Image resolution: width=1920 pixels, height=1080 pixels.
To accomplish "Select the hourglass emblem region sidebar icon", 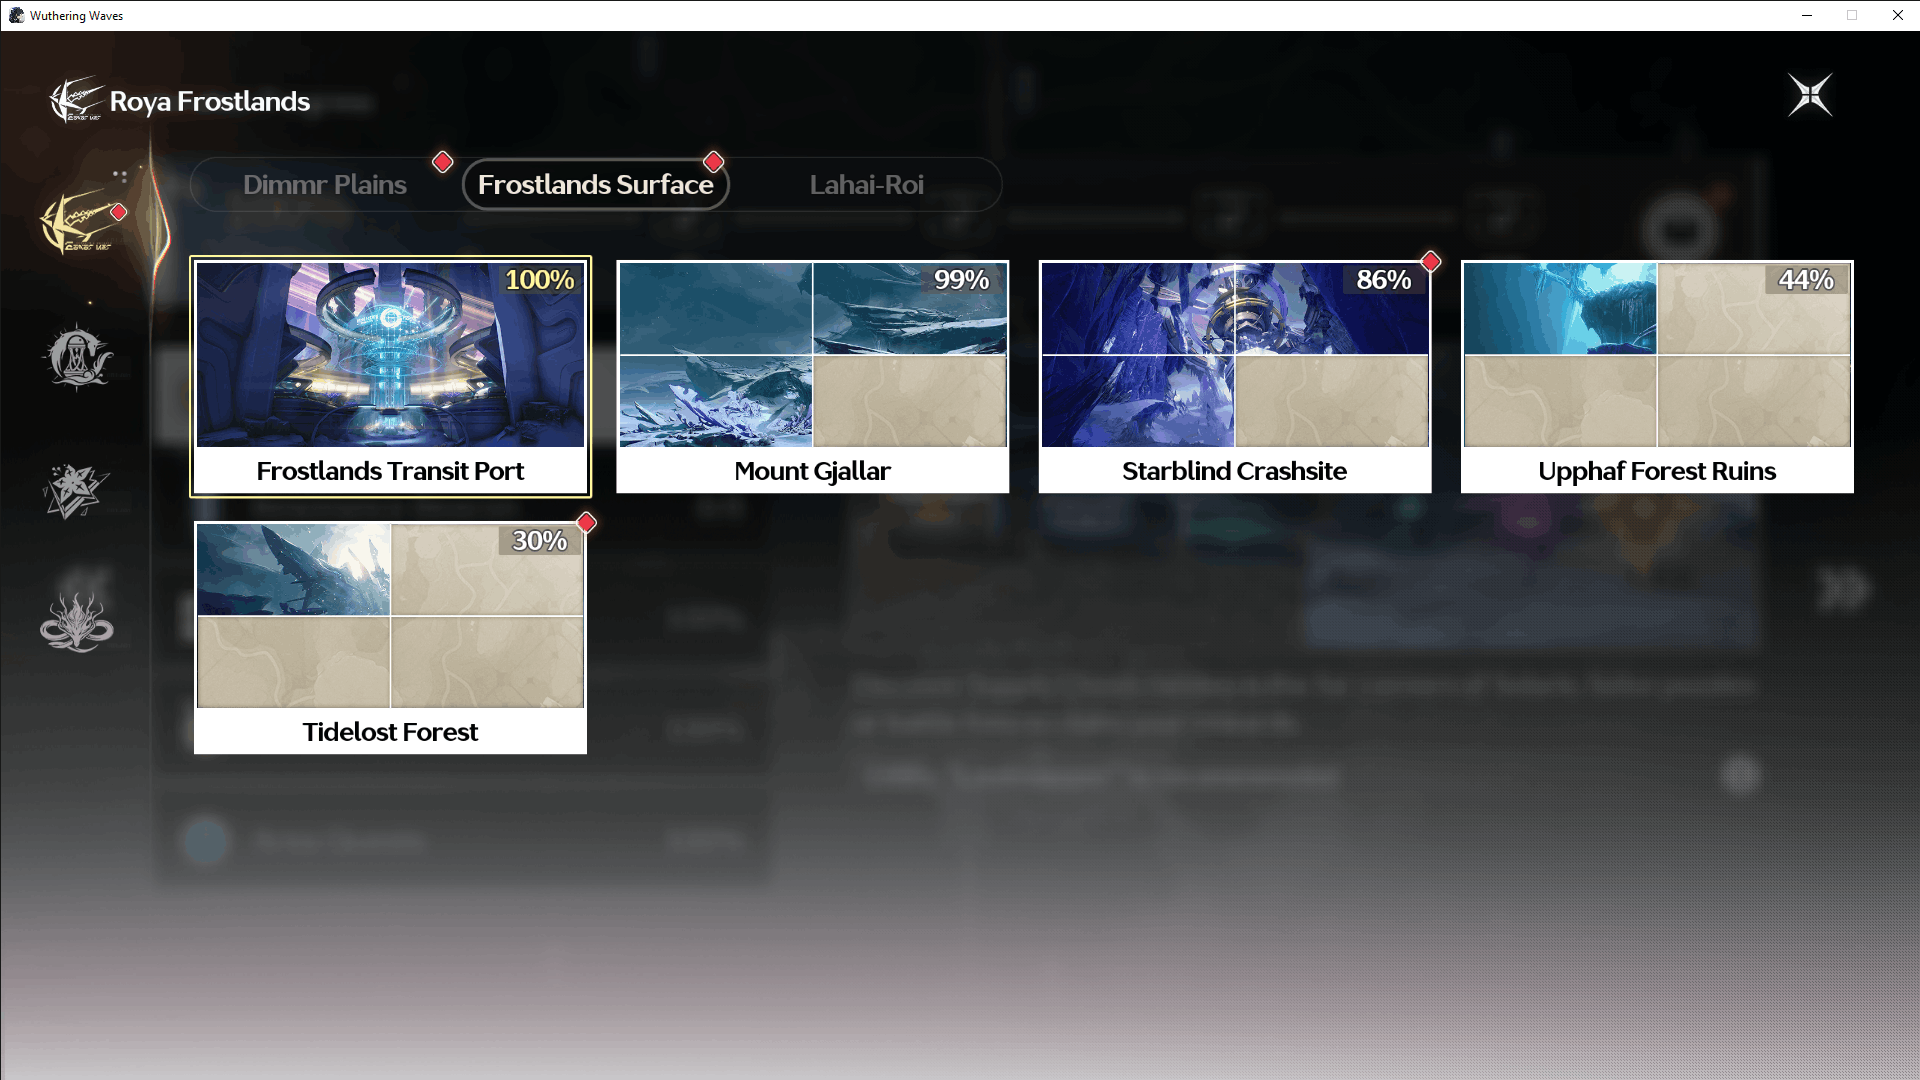I will (77, 356).
